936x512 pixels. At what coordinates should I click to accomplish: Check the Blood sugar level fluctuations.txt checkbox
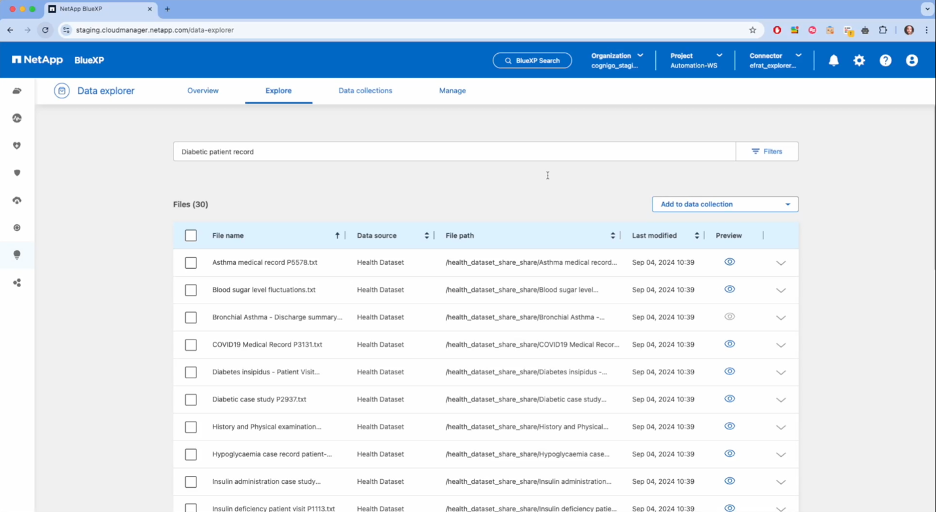[x=191, y=290]
